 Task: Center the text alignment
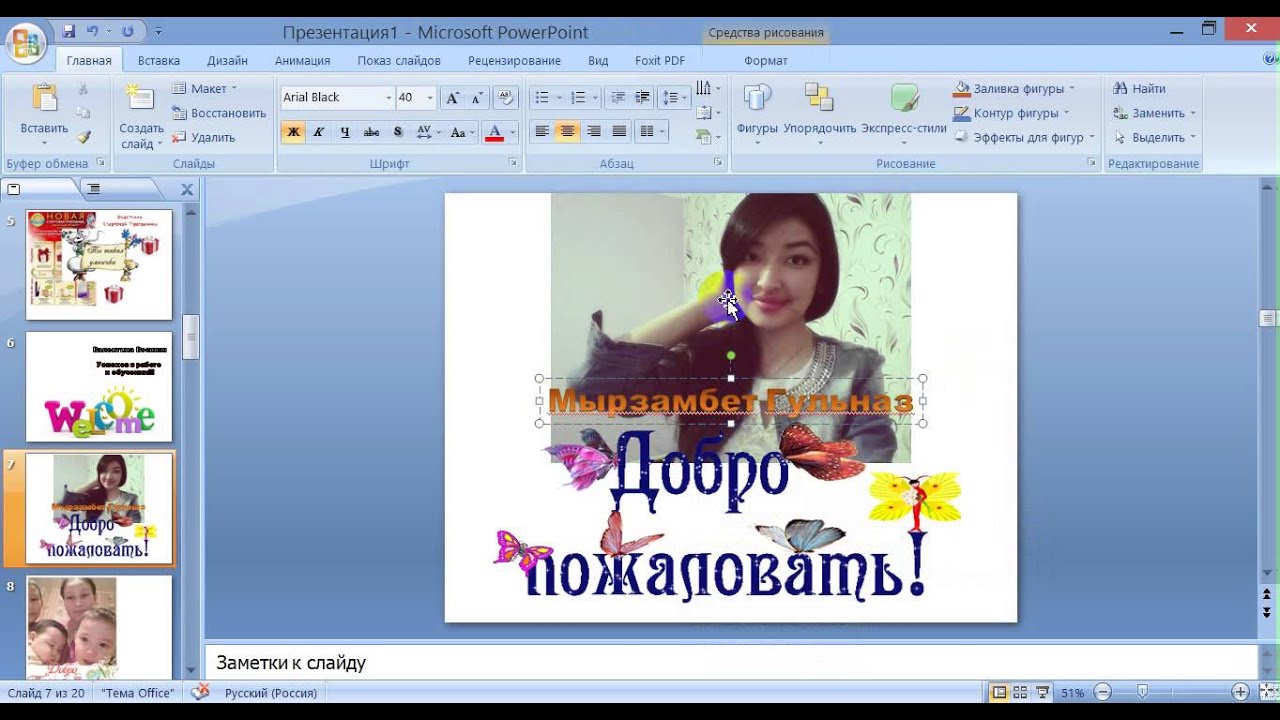[x=568, y=132]
